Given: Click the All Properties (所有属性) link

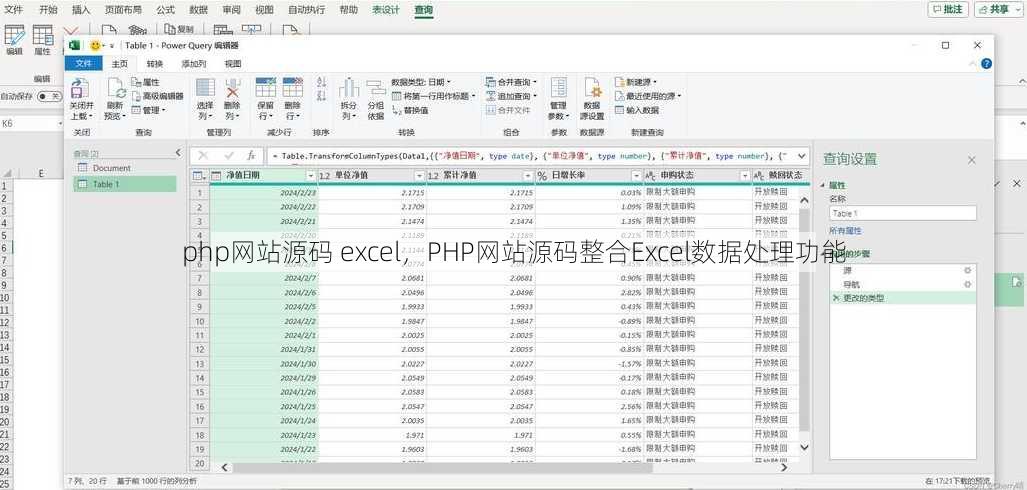Looking at the screenshot, I should 846,231.
